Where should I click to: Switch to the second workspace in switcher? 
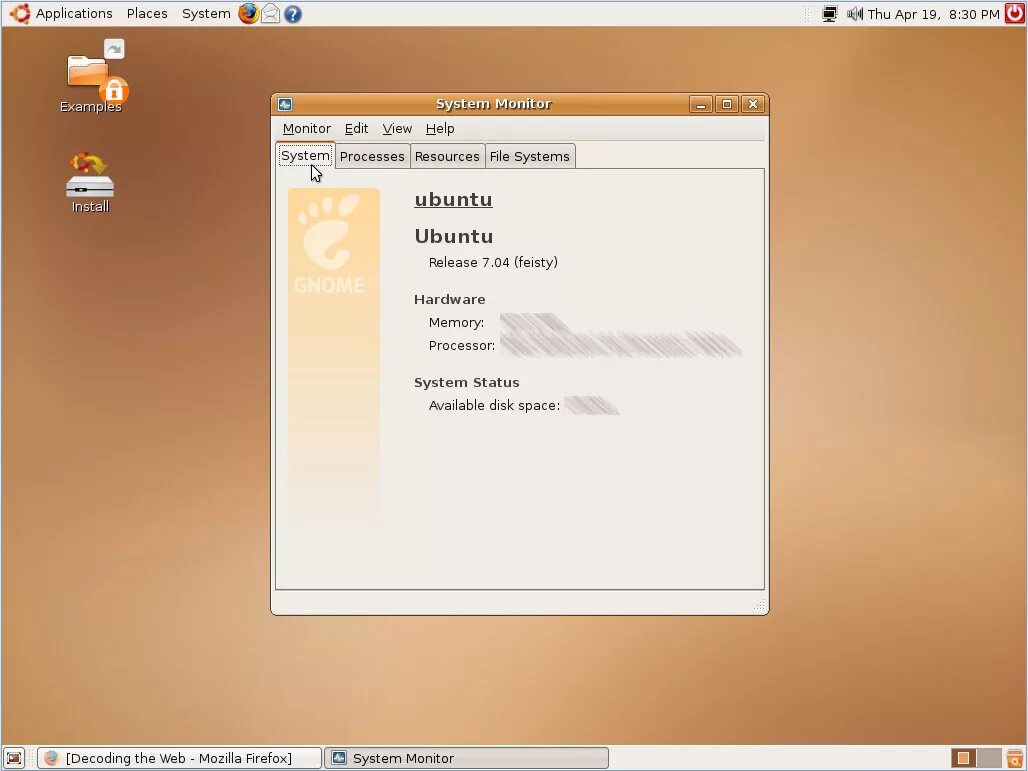(989, 759)
